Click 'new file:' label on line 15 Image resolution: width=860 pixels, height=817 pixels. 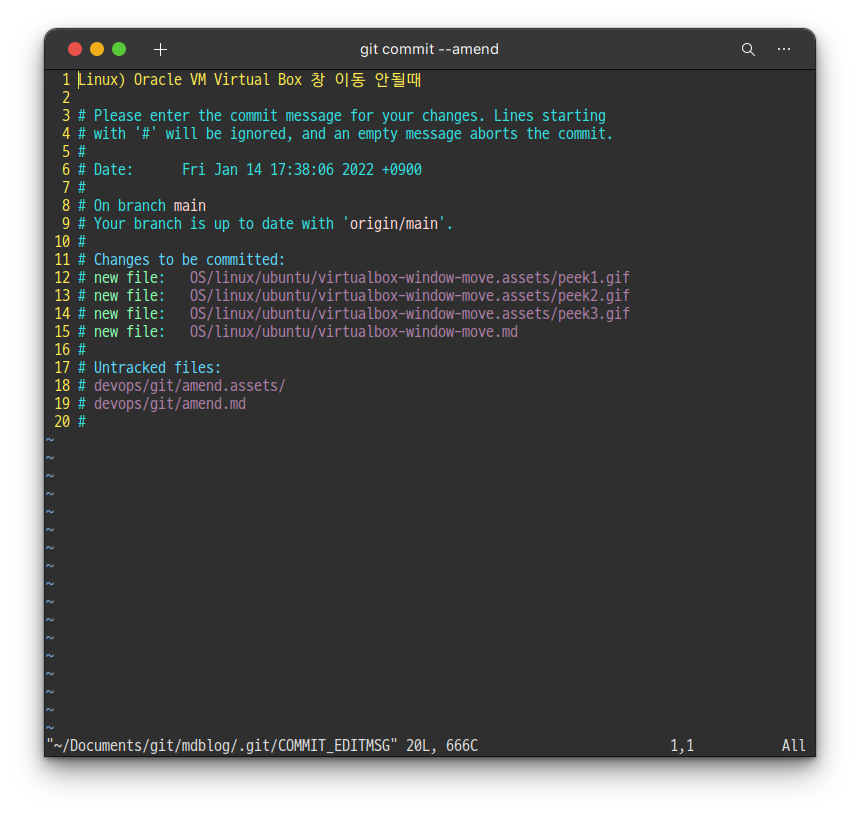coord(129,332)
